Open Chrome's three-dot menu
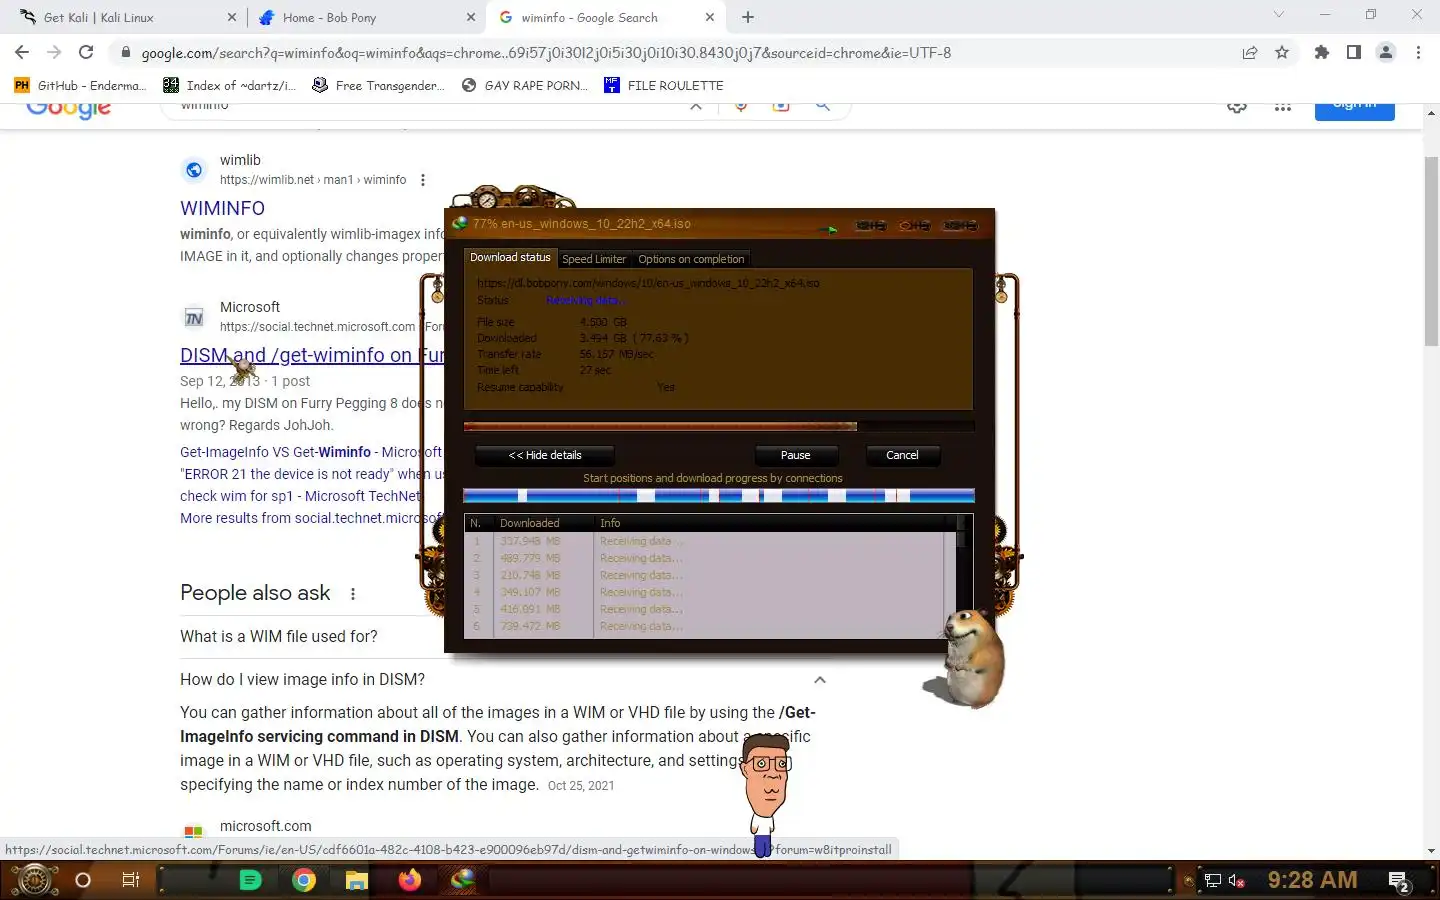Image resolution: width=1440 pixels, height=900 pixels. pyautogui.click(x=1418, y=52)
